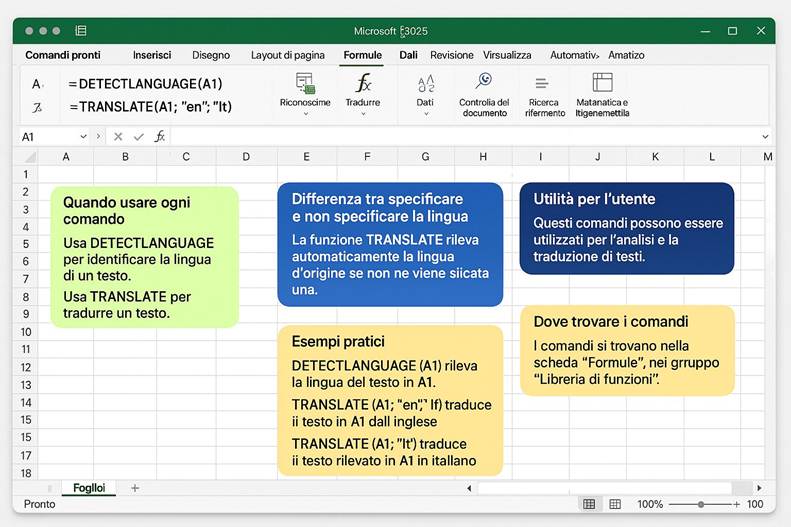Click the icon beside TRANSLATE formula
The image size is (791, 527).
(x=37, y=107)
